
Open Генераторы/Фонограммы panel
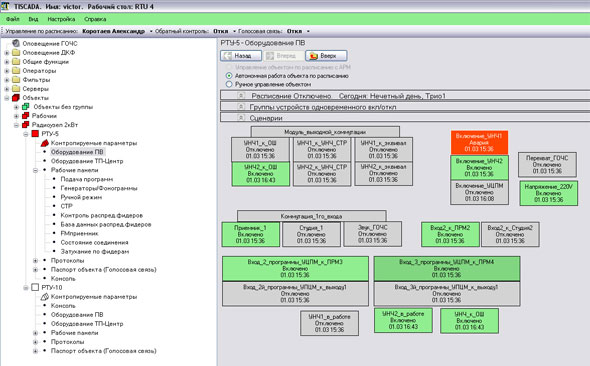tap(99, 188)
